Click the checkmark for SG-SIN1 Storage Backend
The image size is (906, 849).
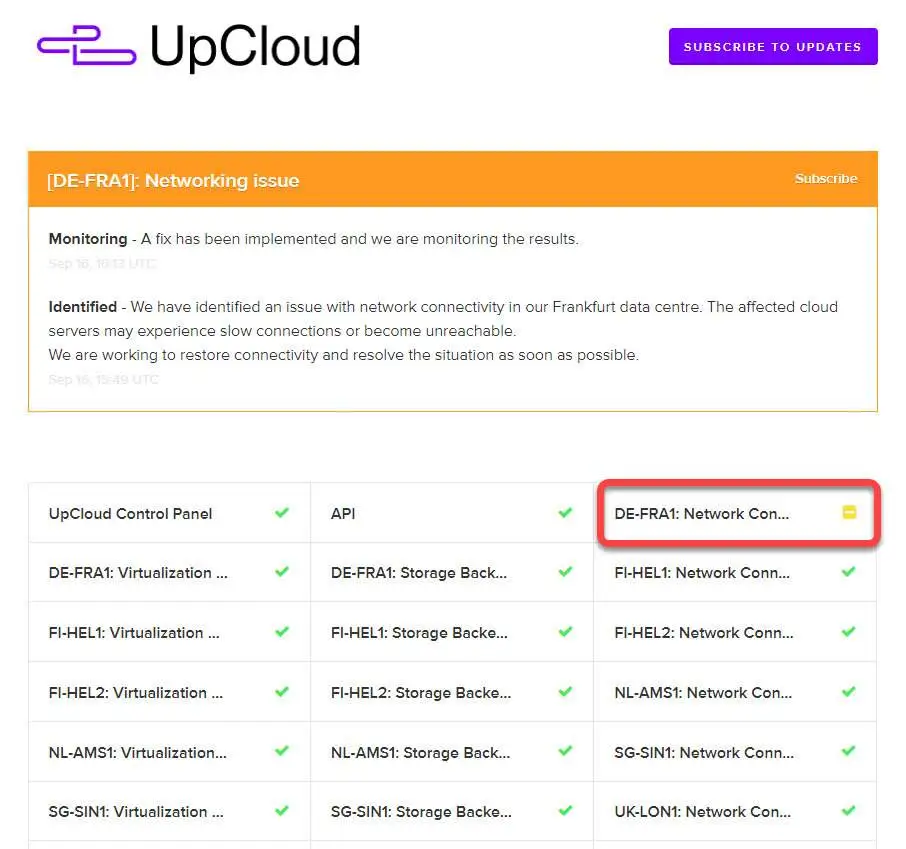(565, 810)
